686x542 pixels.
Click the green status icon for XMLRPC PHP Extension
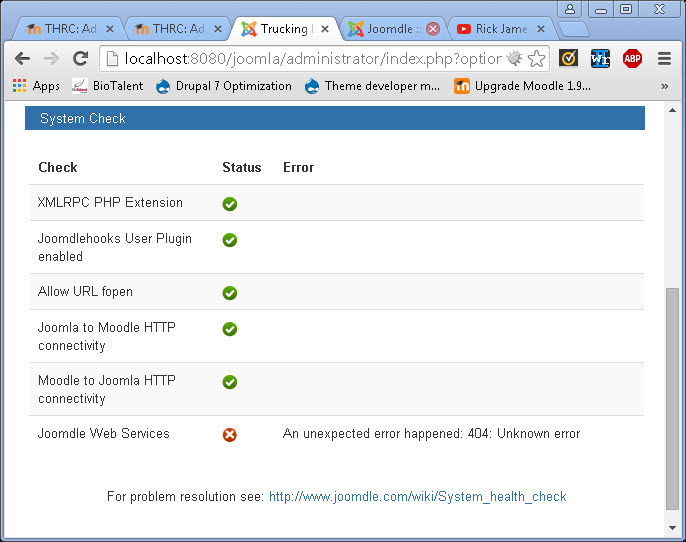(230, 204)
